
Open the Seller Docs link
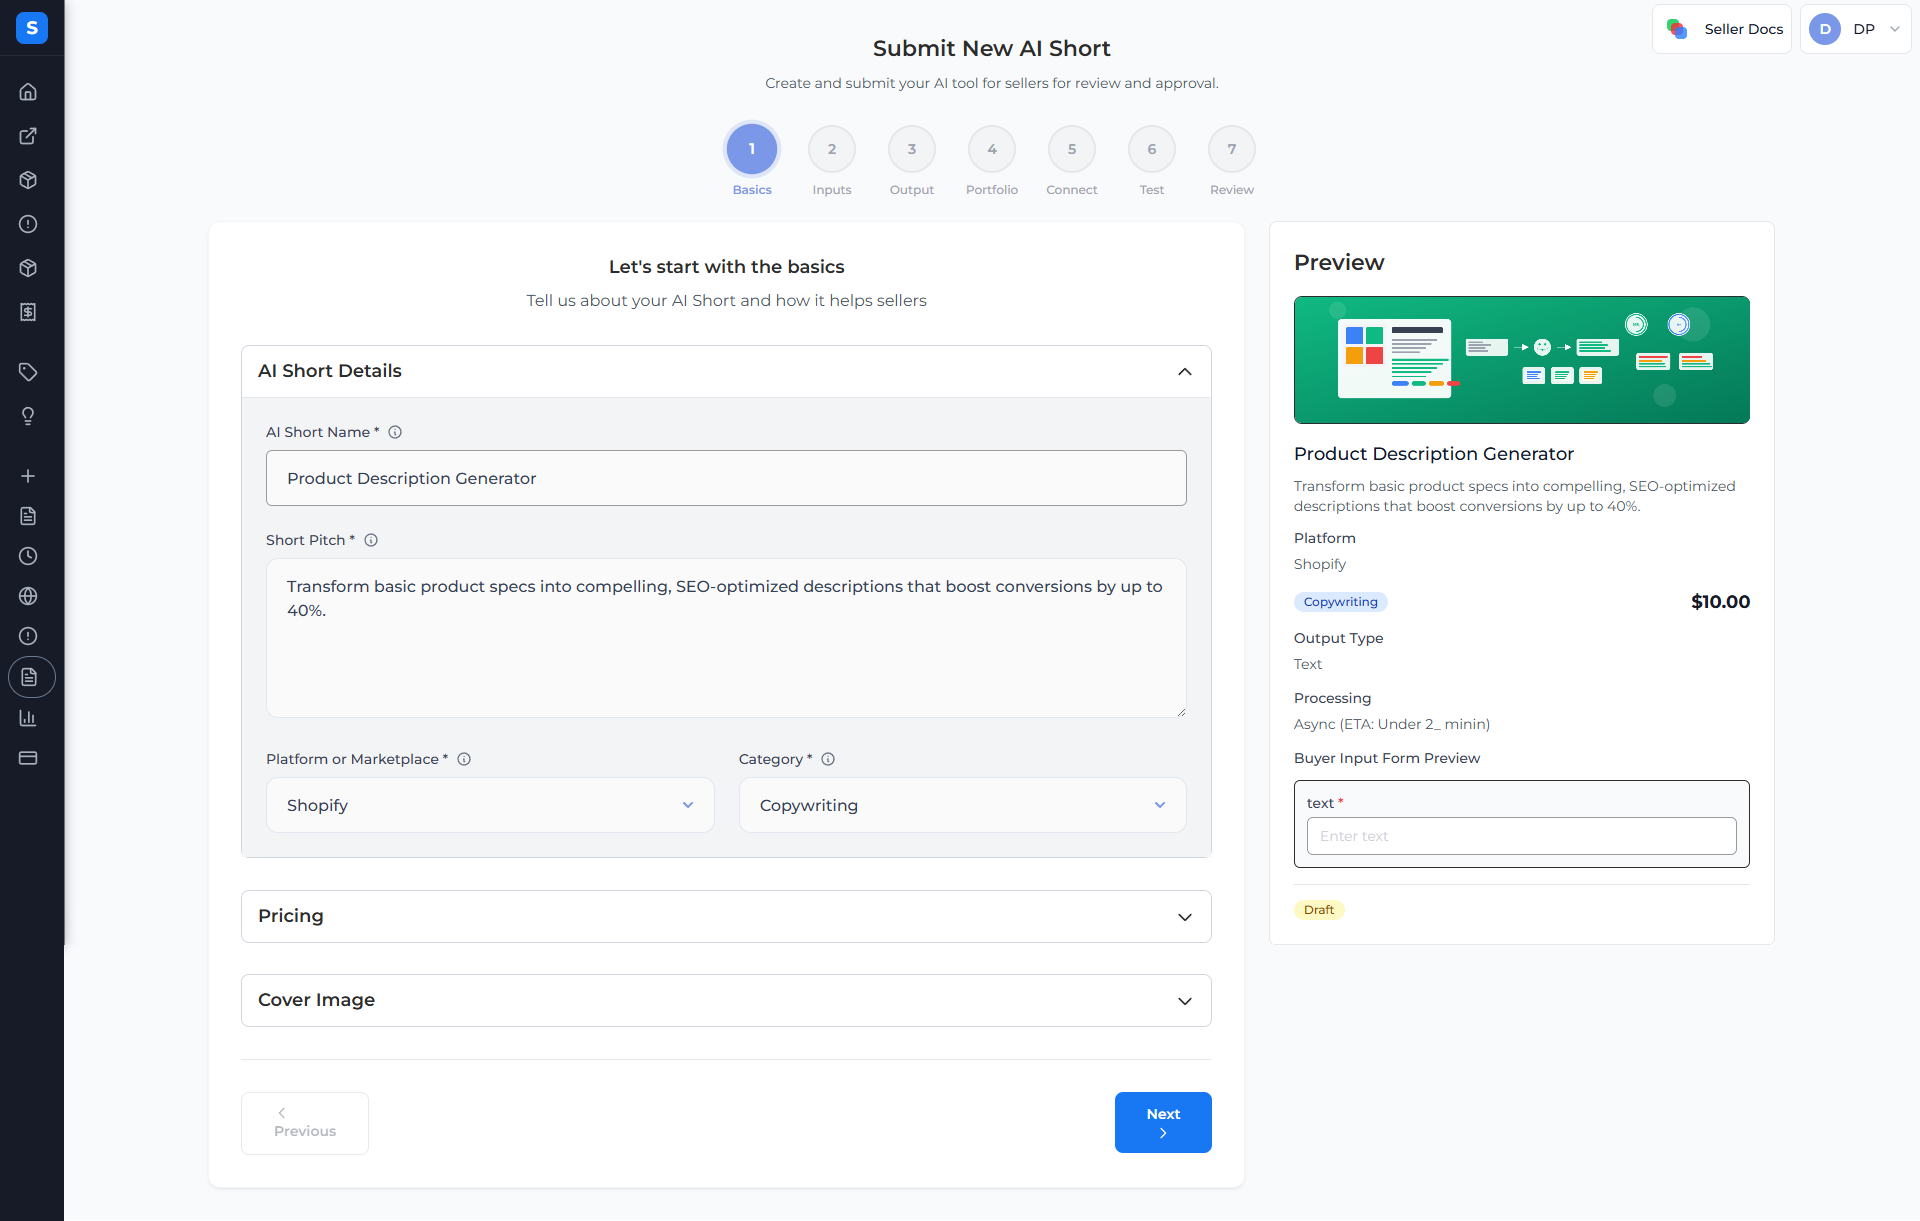[1723, 29]
